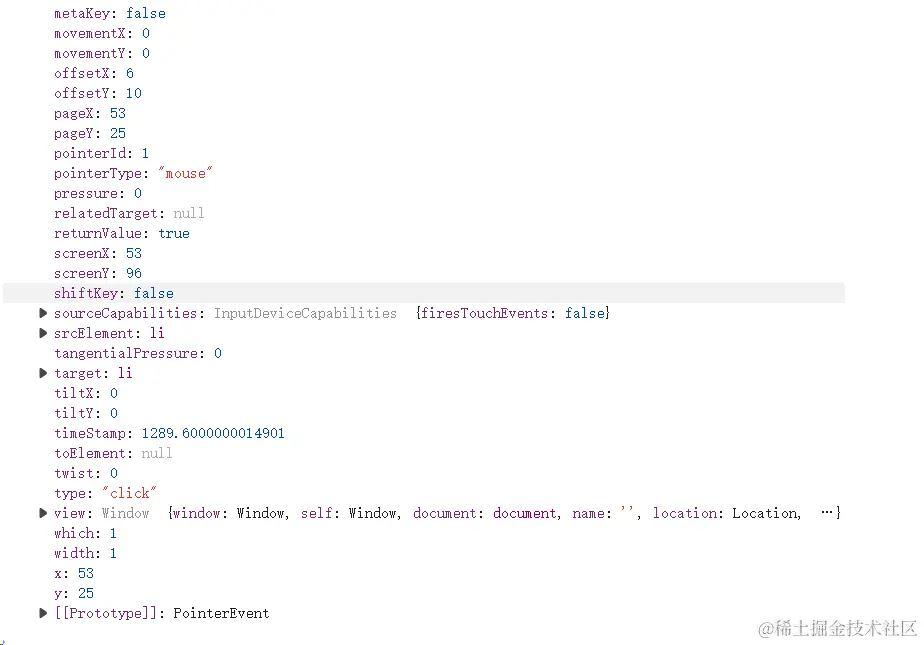Select the metaKey property row
This screenshot has height=645, width=924.
click(x=109, y=13)
